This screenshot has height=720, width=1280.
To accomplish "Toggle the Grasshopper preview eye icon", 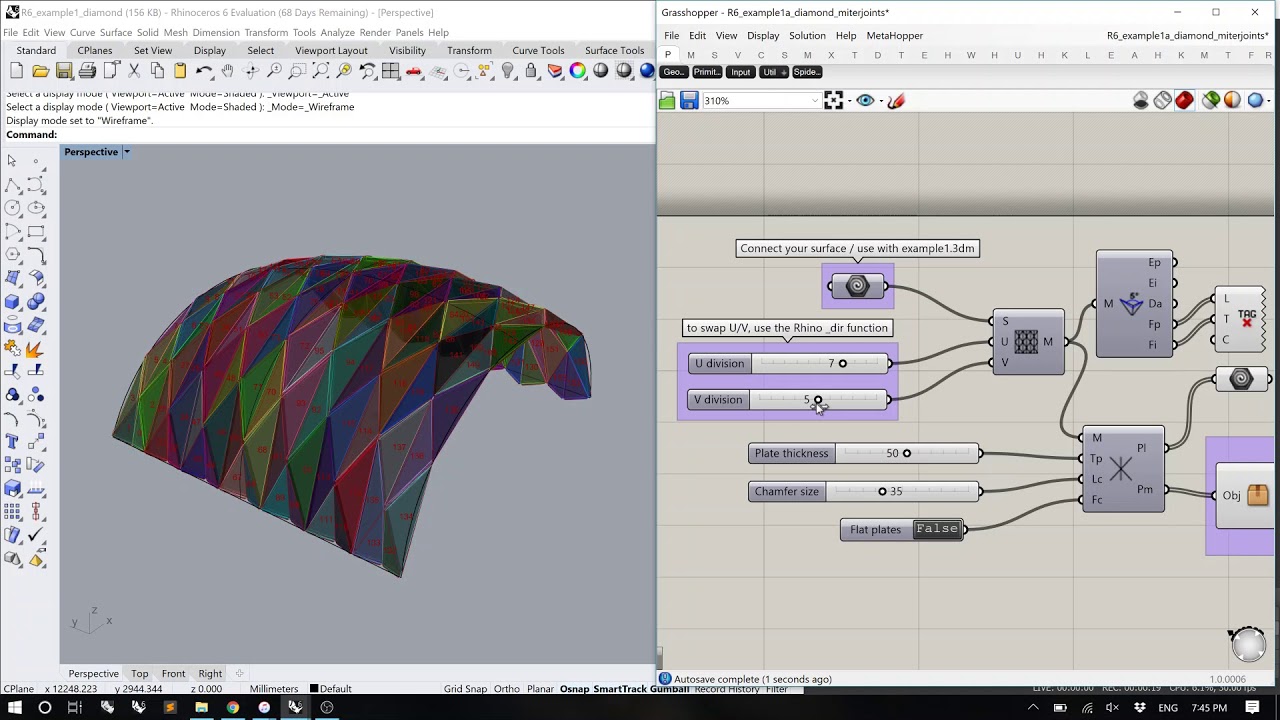I will point(865,100).
